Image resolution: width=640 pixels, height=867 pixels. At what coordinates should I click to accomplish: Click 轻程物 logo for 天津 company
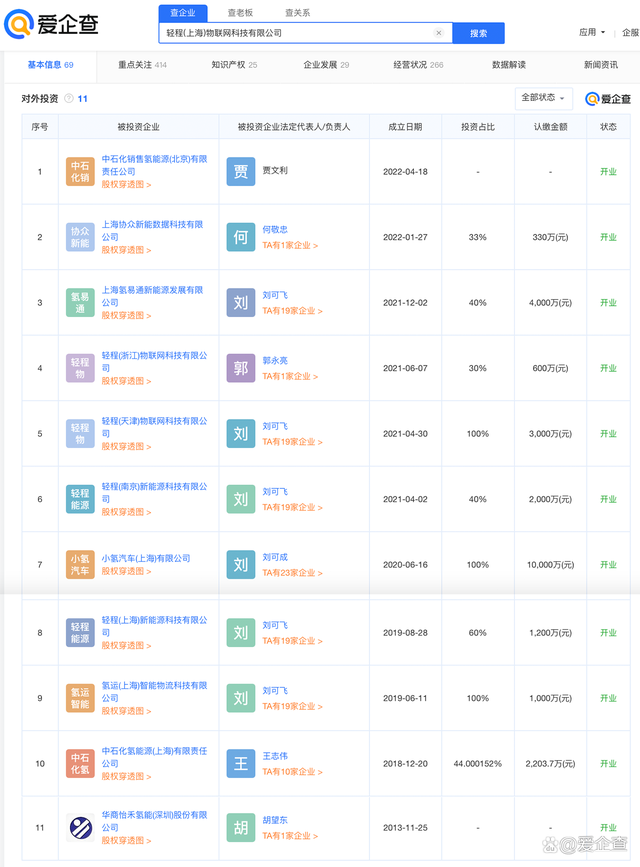pos(80,434)
